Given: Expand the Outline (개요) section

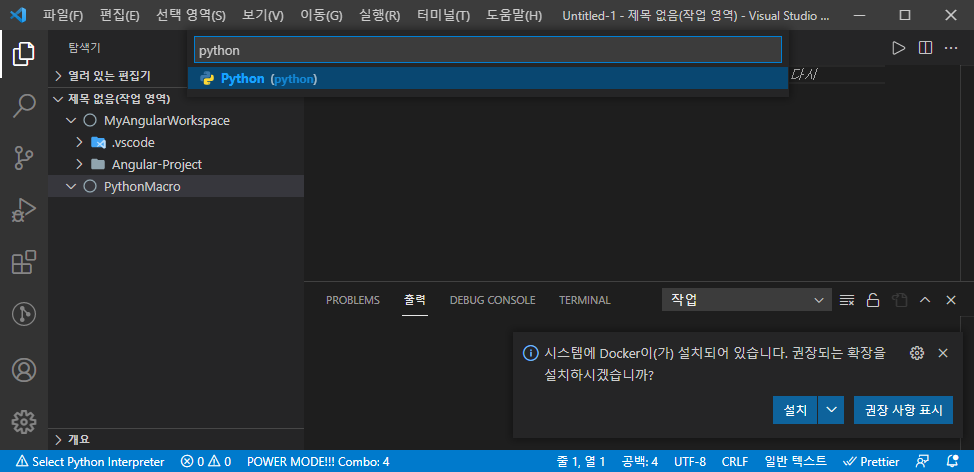Looking at the screenshot, I should click(x=176, y=439).
